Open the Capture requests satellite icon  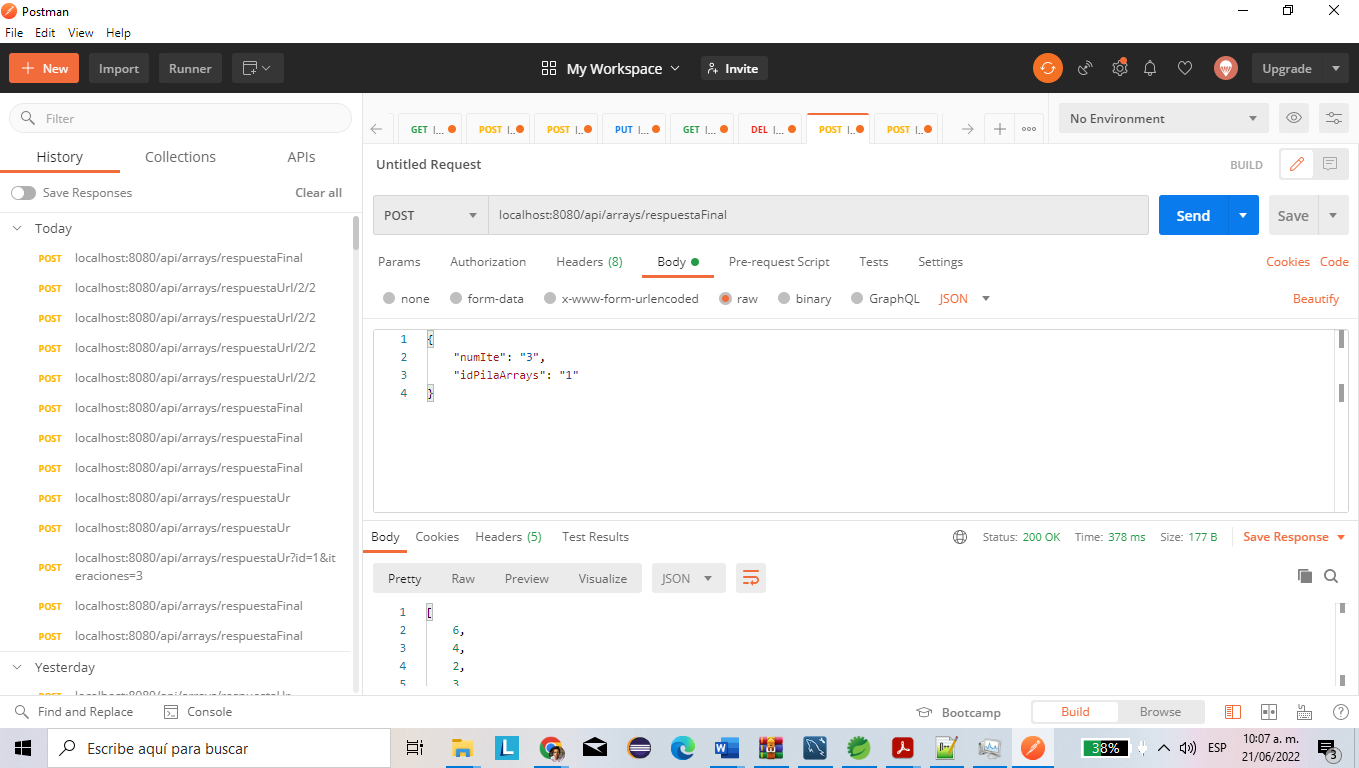click(x=1084, y=68)
